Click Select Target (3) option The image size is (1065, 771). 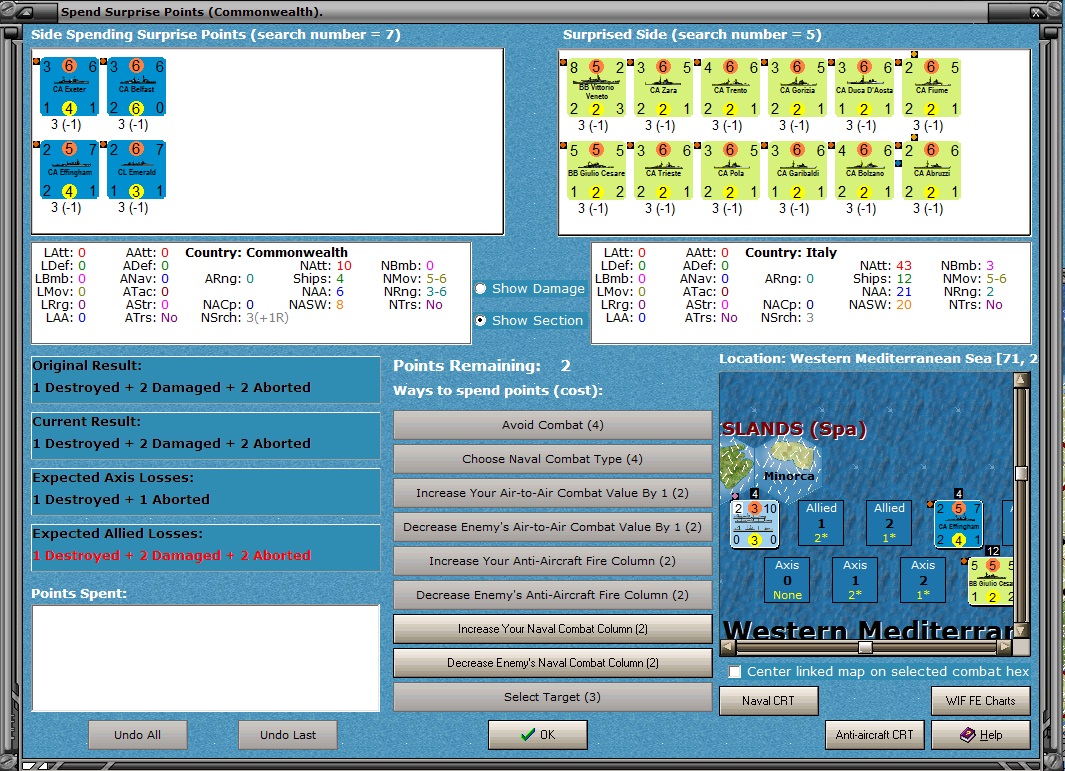coord(552,697)
